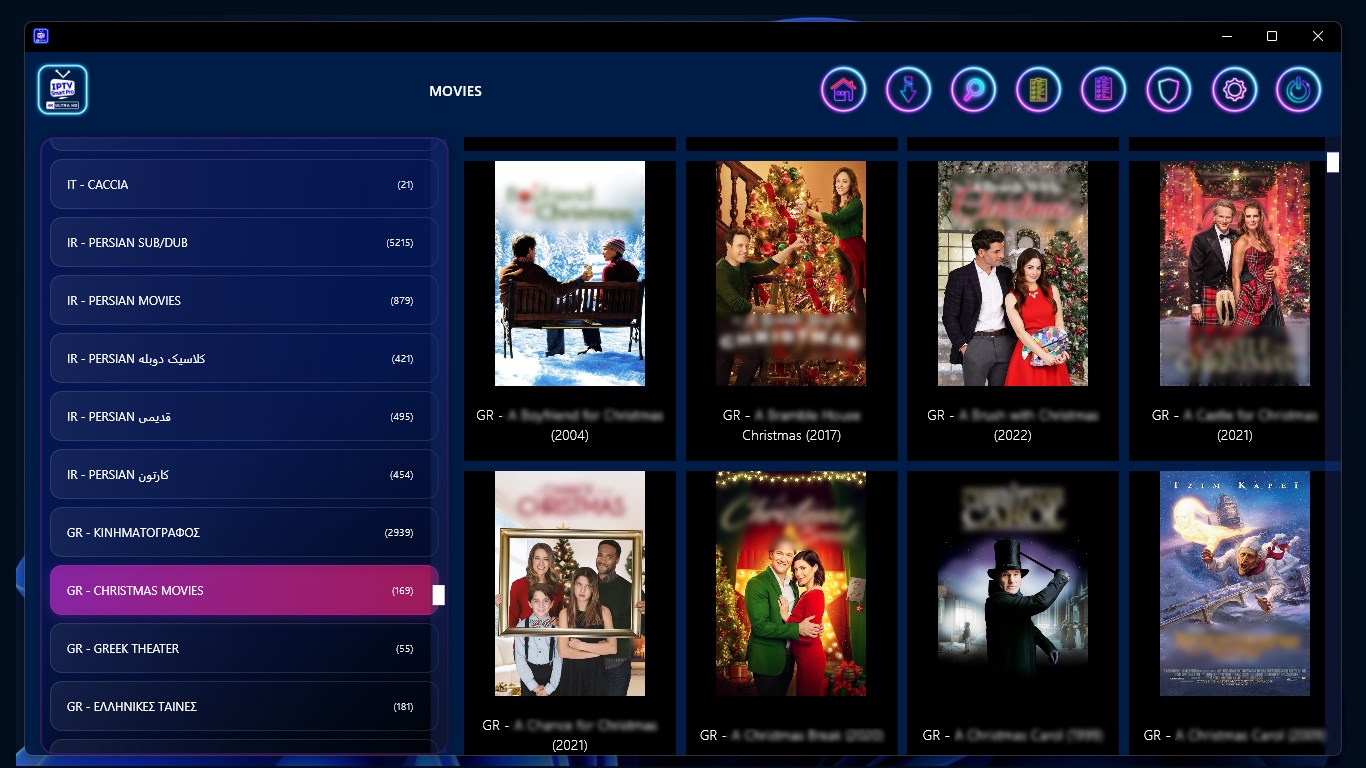This screenshot has height=768, width=1366.
Task: Open the GR - ΚΙΝΗΜΑΤΟΓΡΑΦΟΣ category
Action: 243,532
